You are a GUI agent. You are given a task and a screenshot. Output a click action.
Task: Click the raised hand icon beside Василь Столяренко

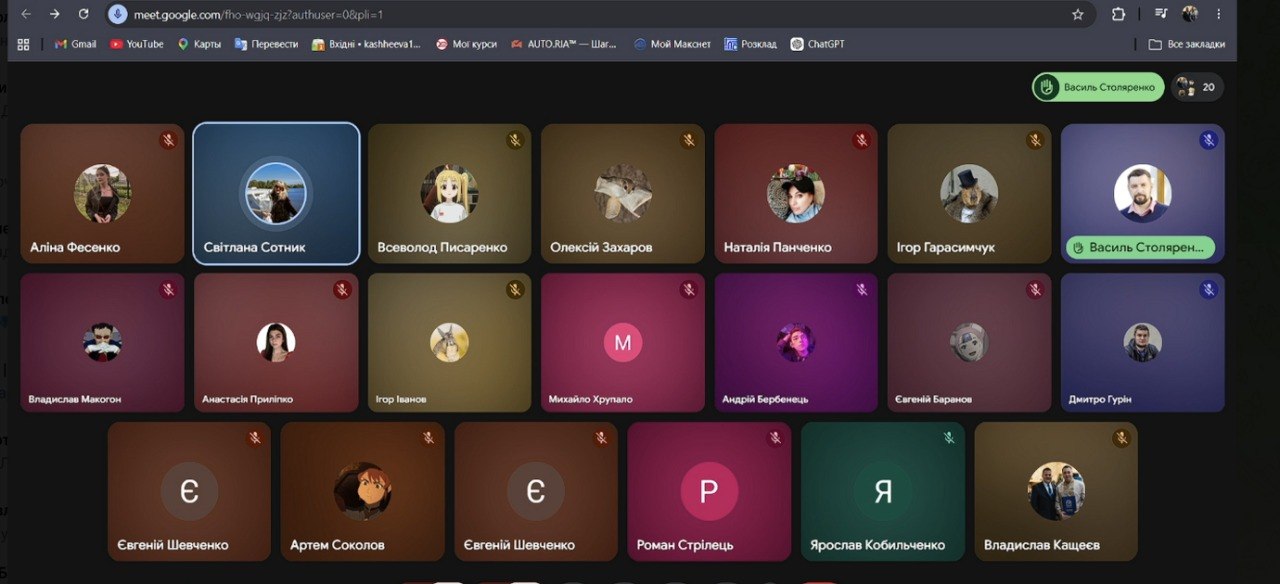[1047, 87]
